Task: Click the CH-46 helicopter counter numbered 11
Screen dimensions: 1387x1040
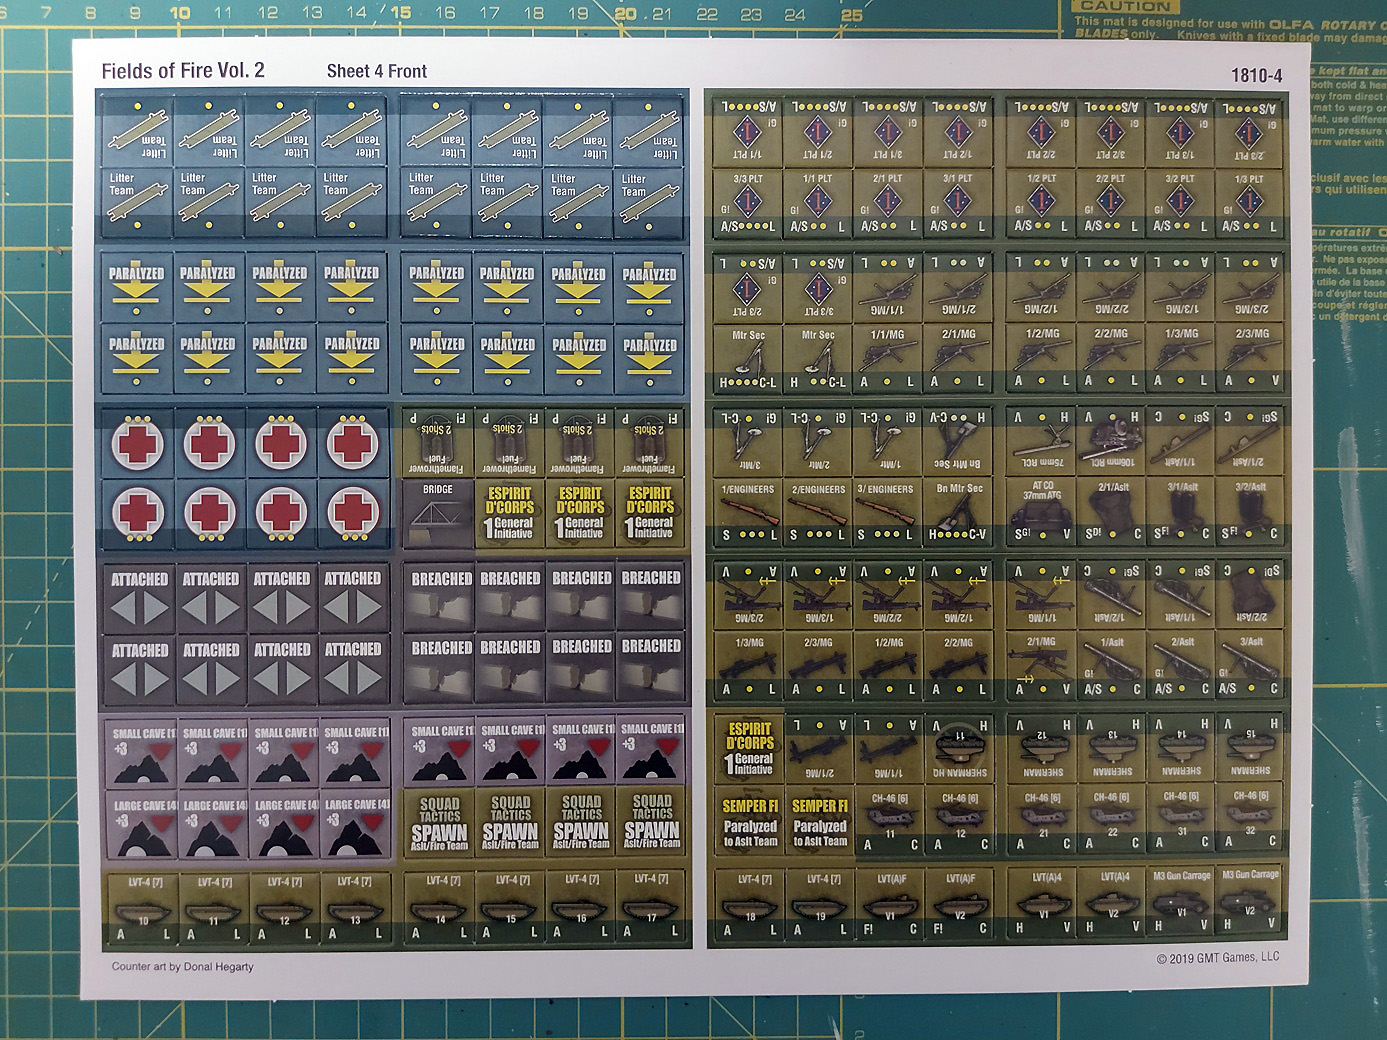Action: pos(891,821)
